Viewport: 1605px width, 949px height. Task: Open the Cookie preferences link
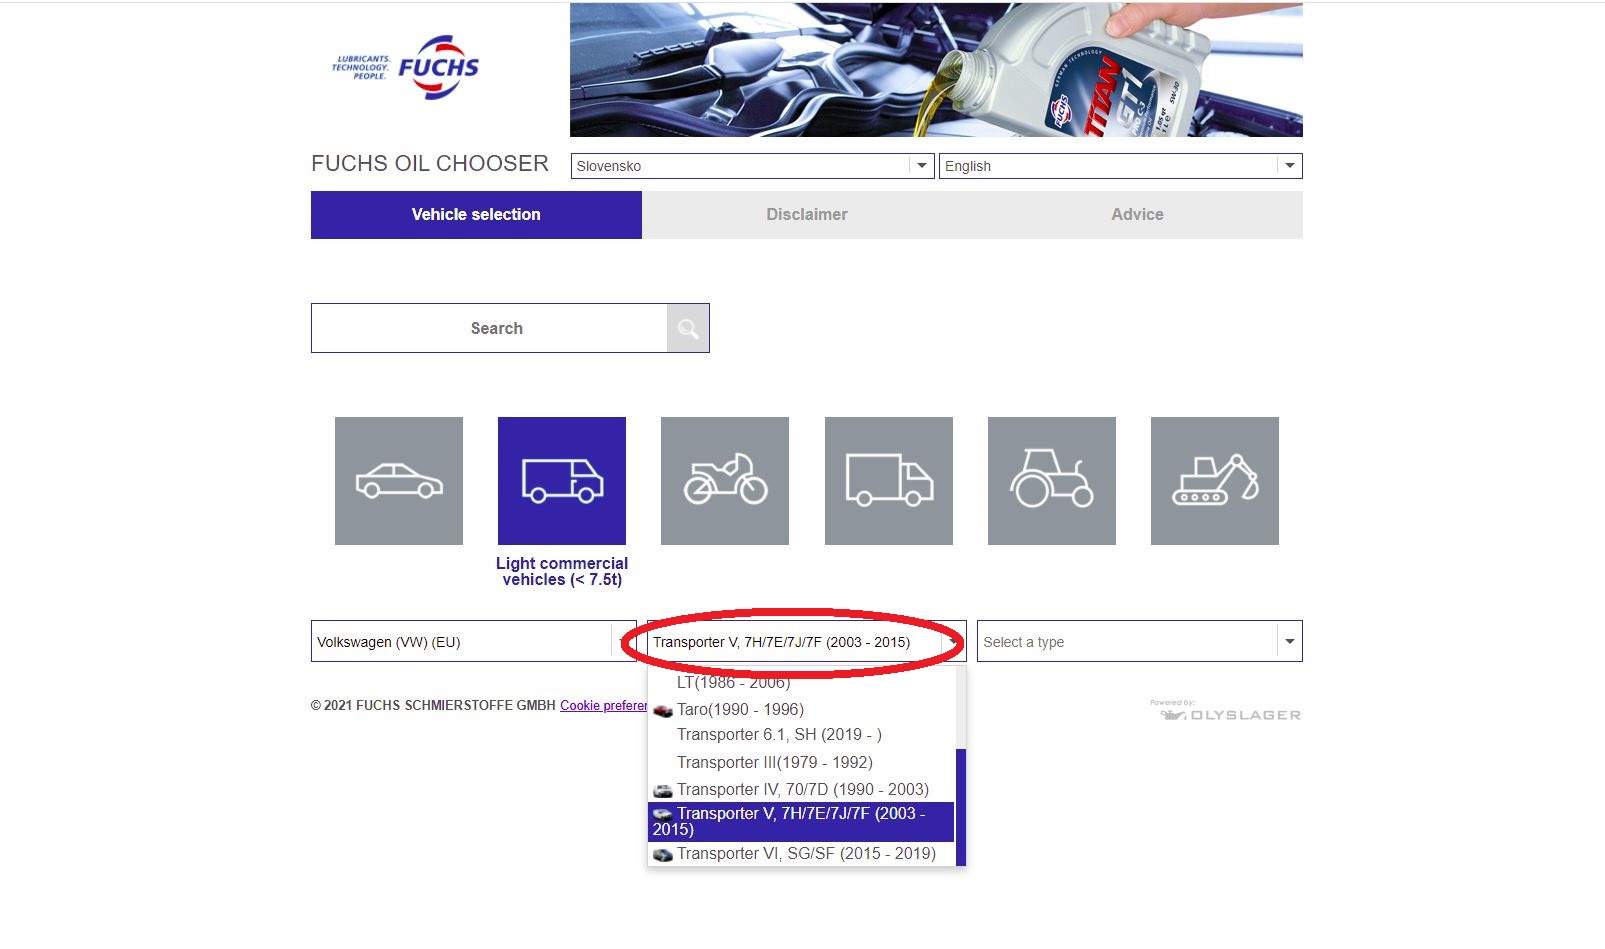tap(604, 706)
